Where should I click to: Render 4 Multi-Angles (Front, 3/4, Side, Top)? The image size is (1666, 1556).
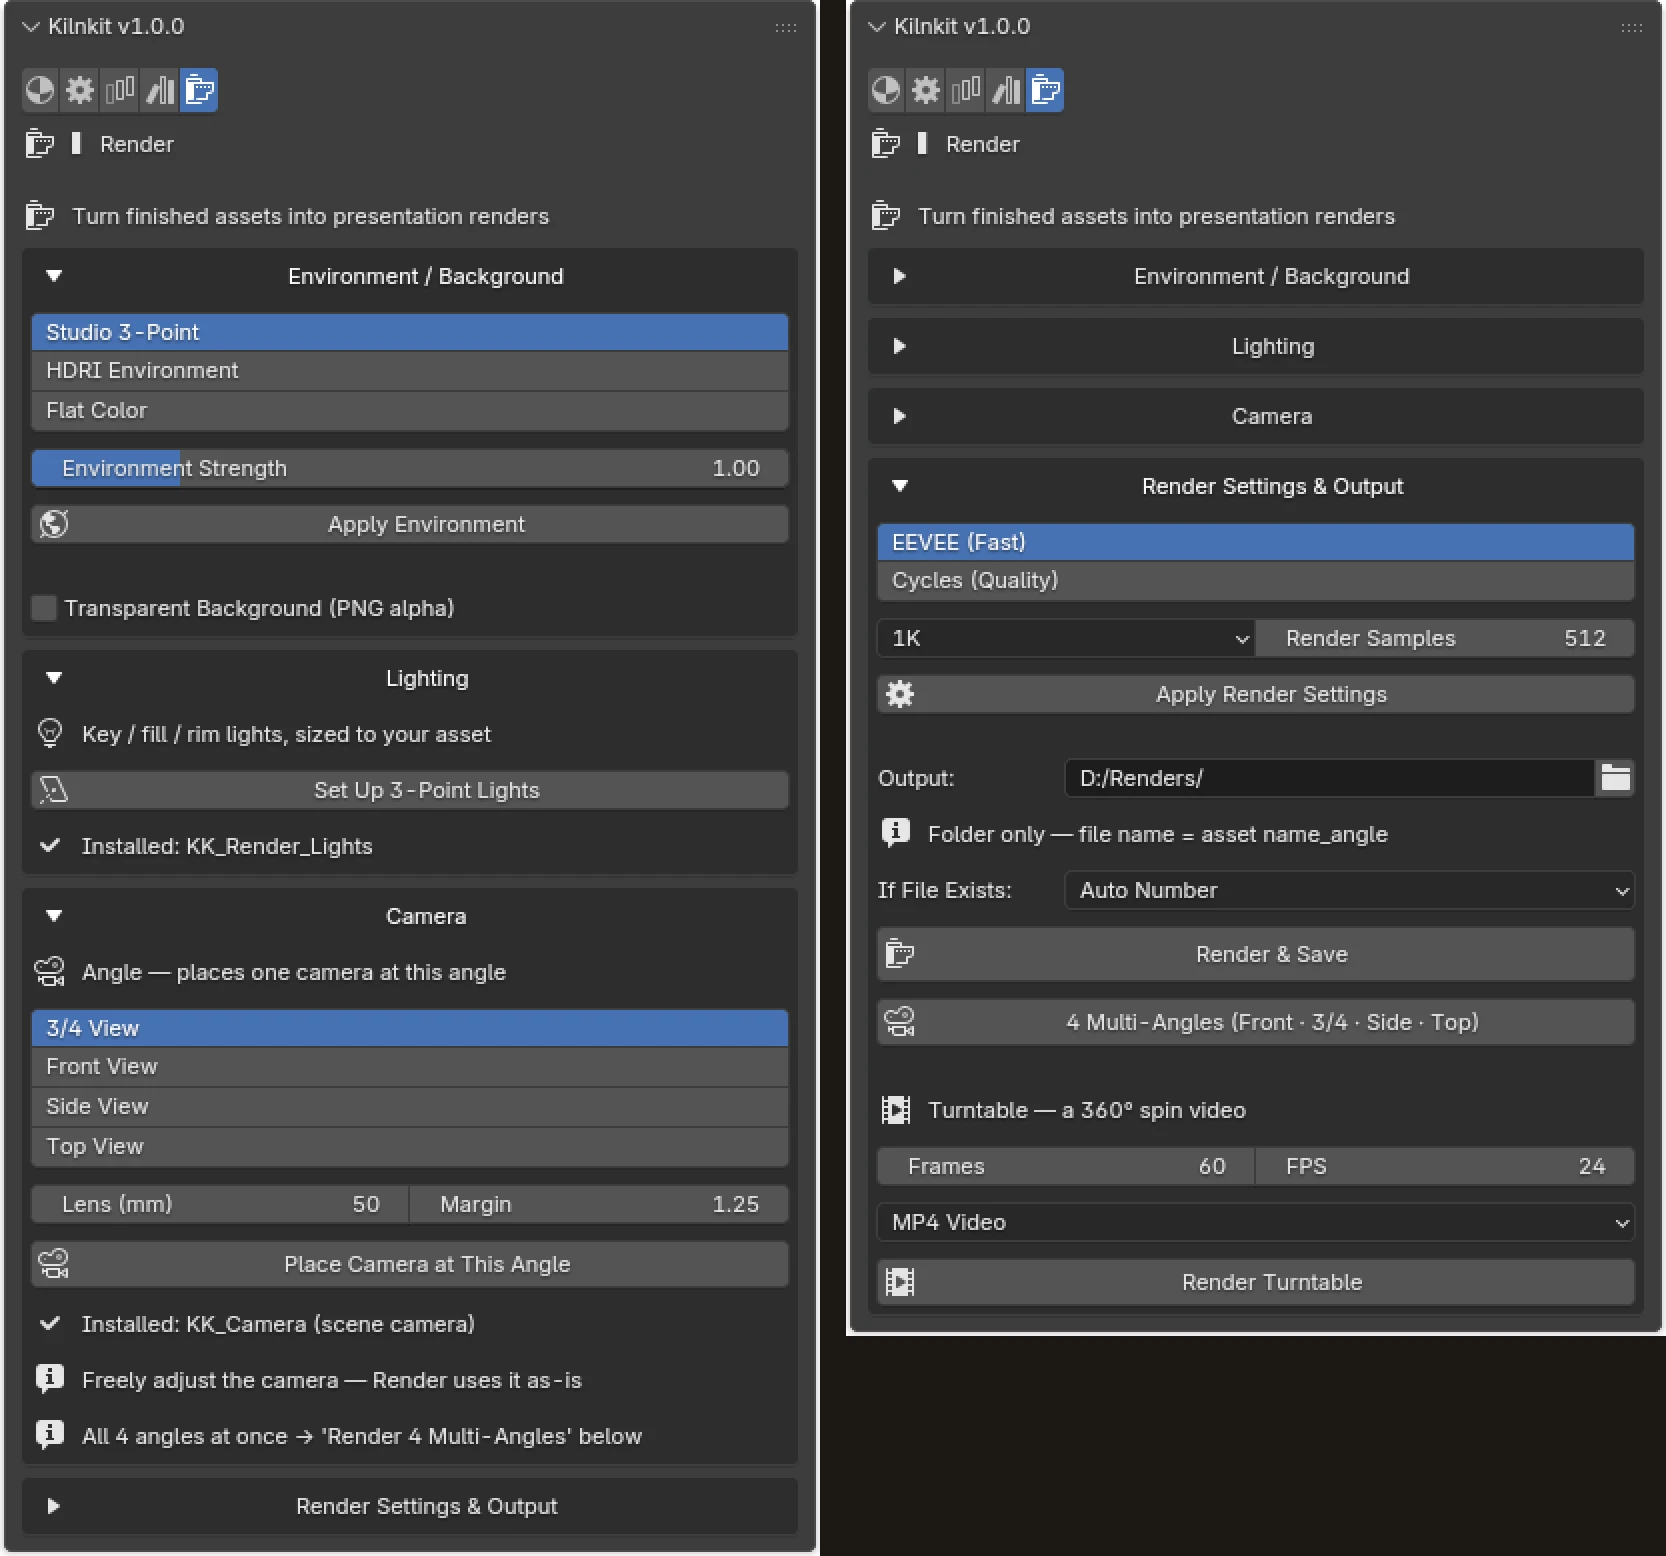[1256, 1022]
